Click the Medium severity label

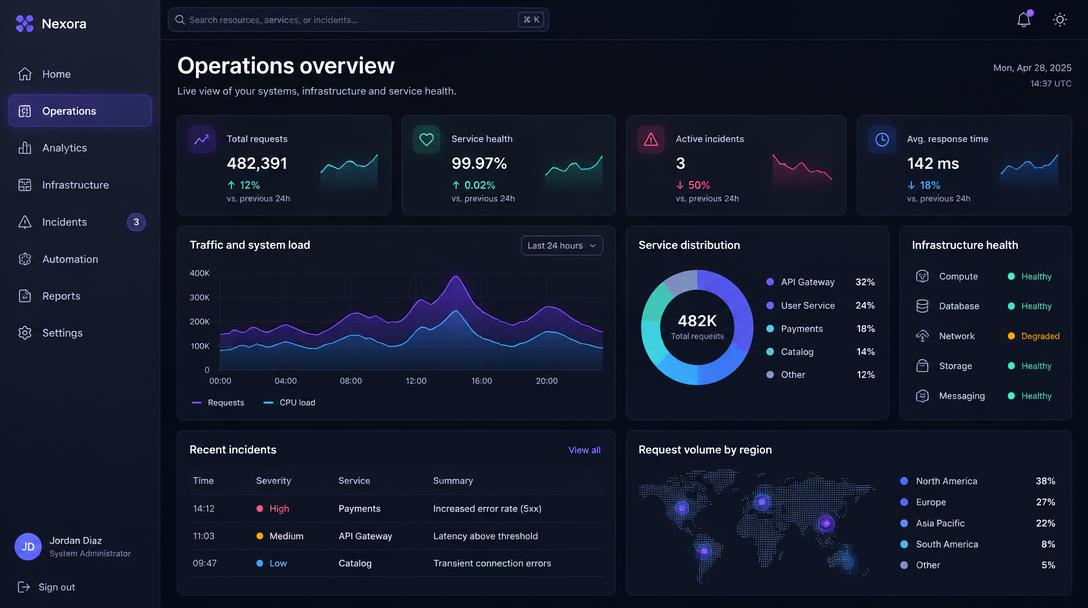(287, 537)
